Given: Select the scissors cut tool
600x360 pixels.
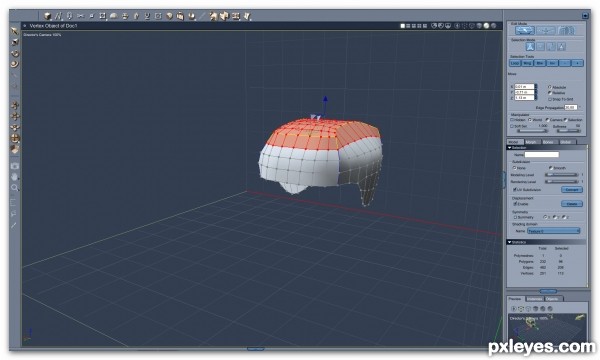Looking at the screenshot, I should click(x=80, y=16).
